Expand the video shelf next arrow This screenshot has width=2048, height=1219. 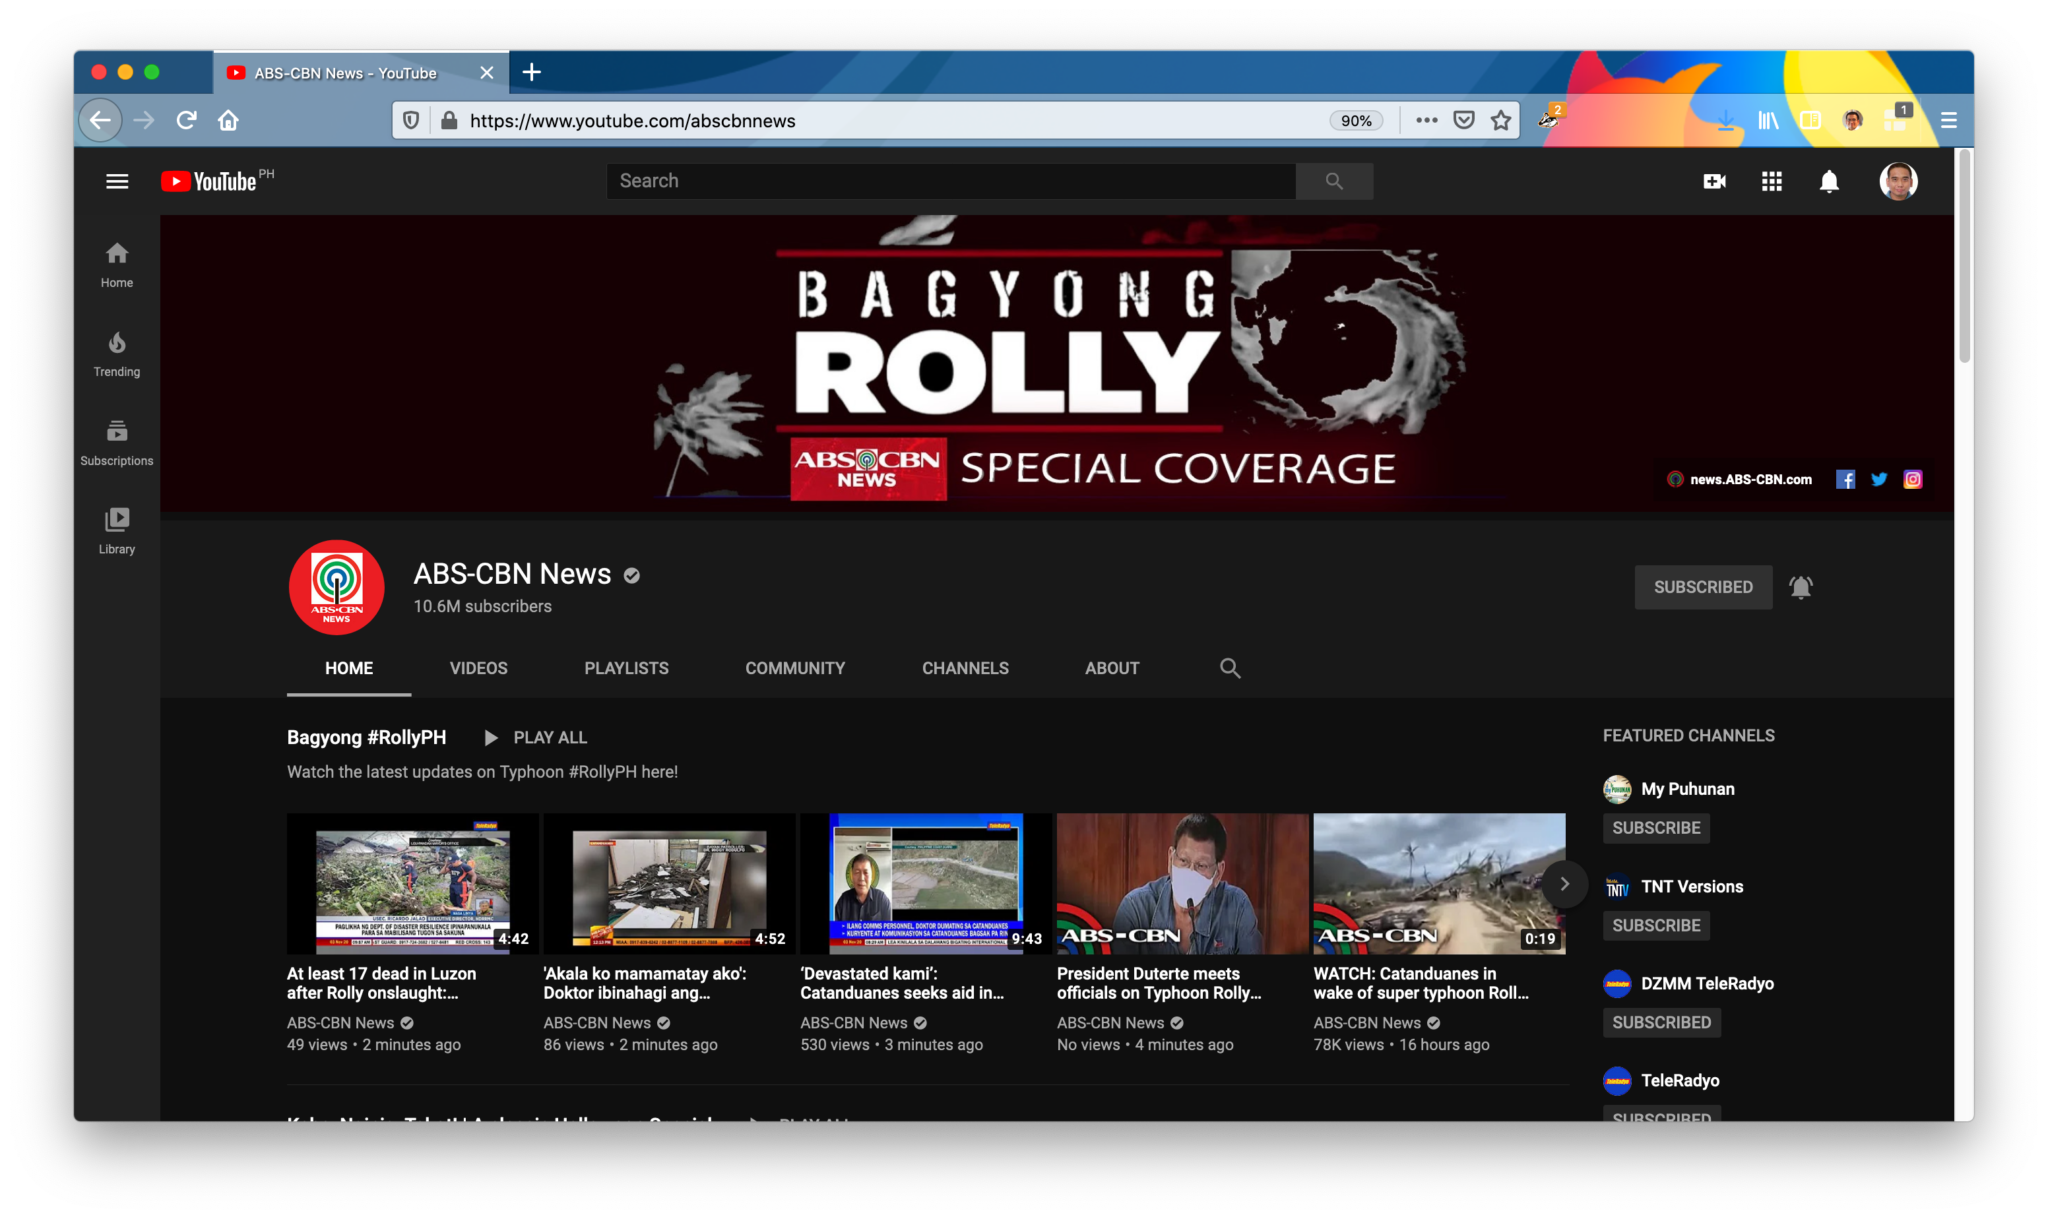pyautogui.click(x=1564, y=884)
